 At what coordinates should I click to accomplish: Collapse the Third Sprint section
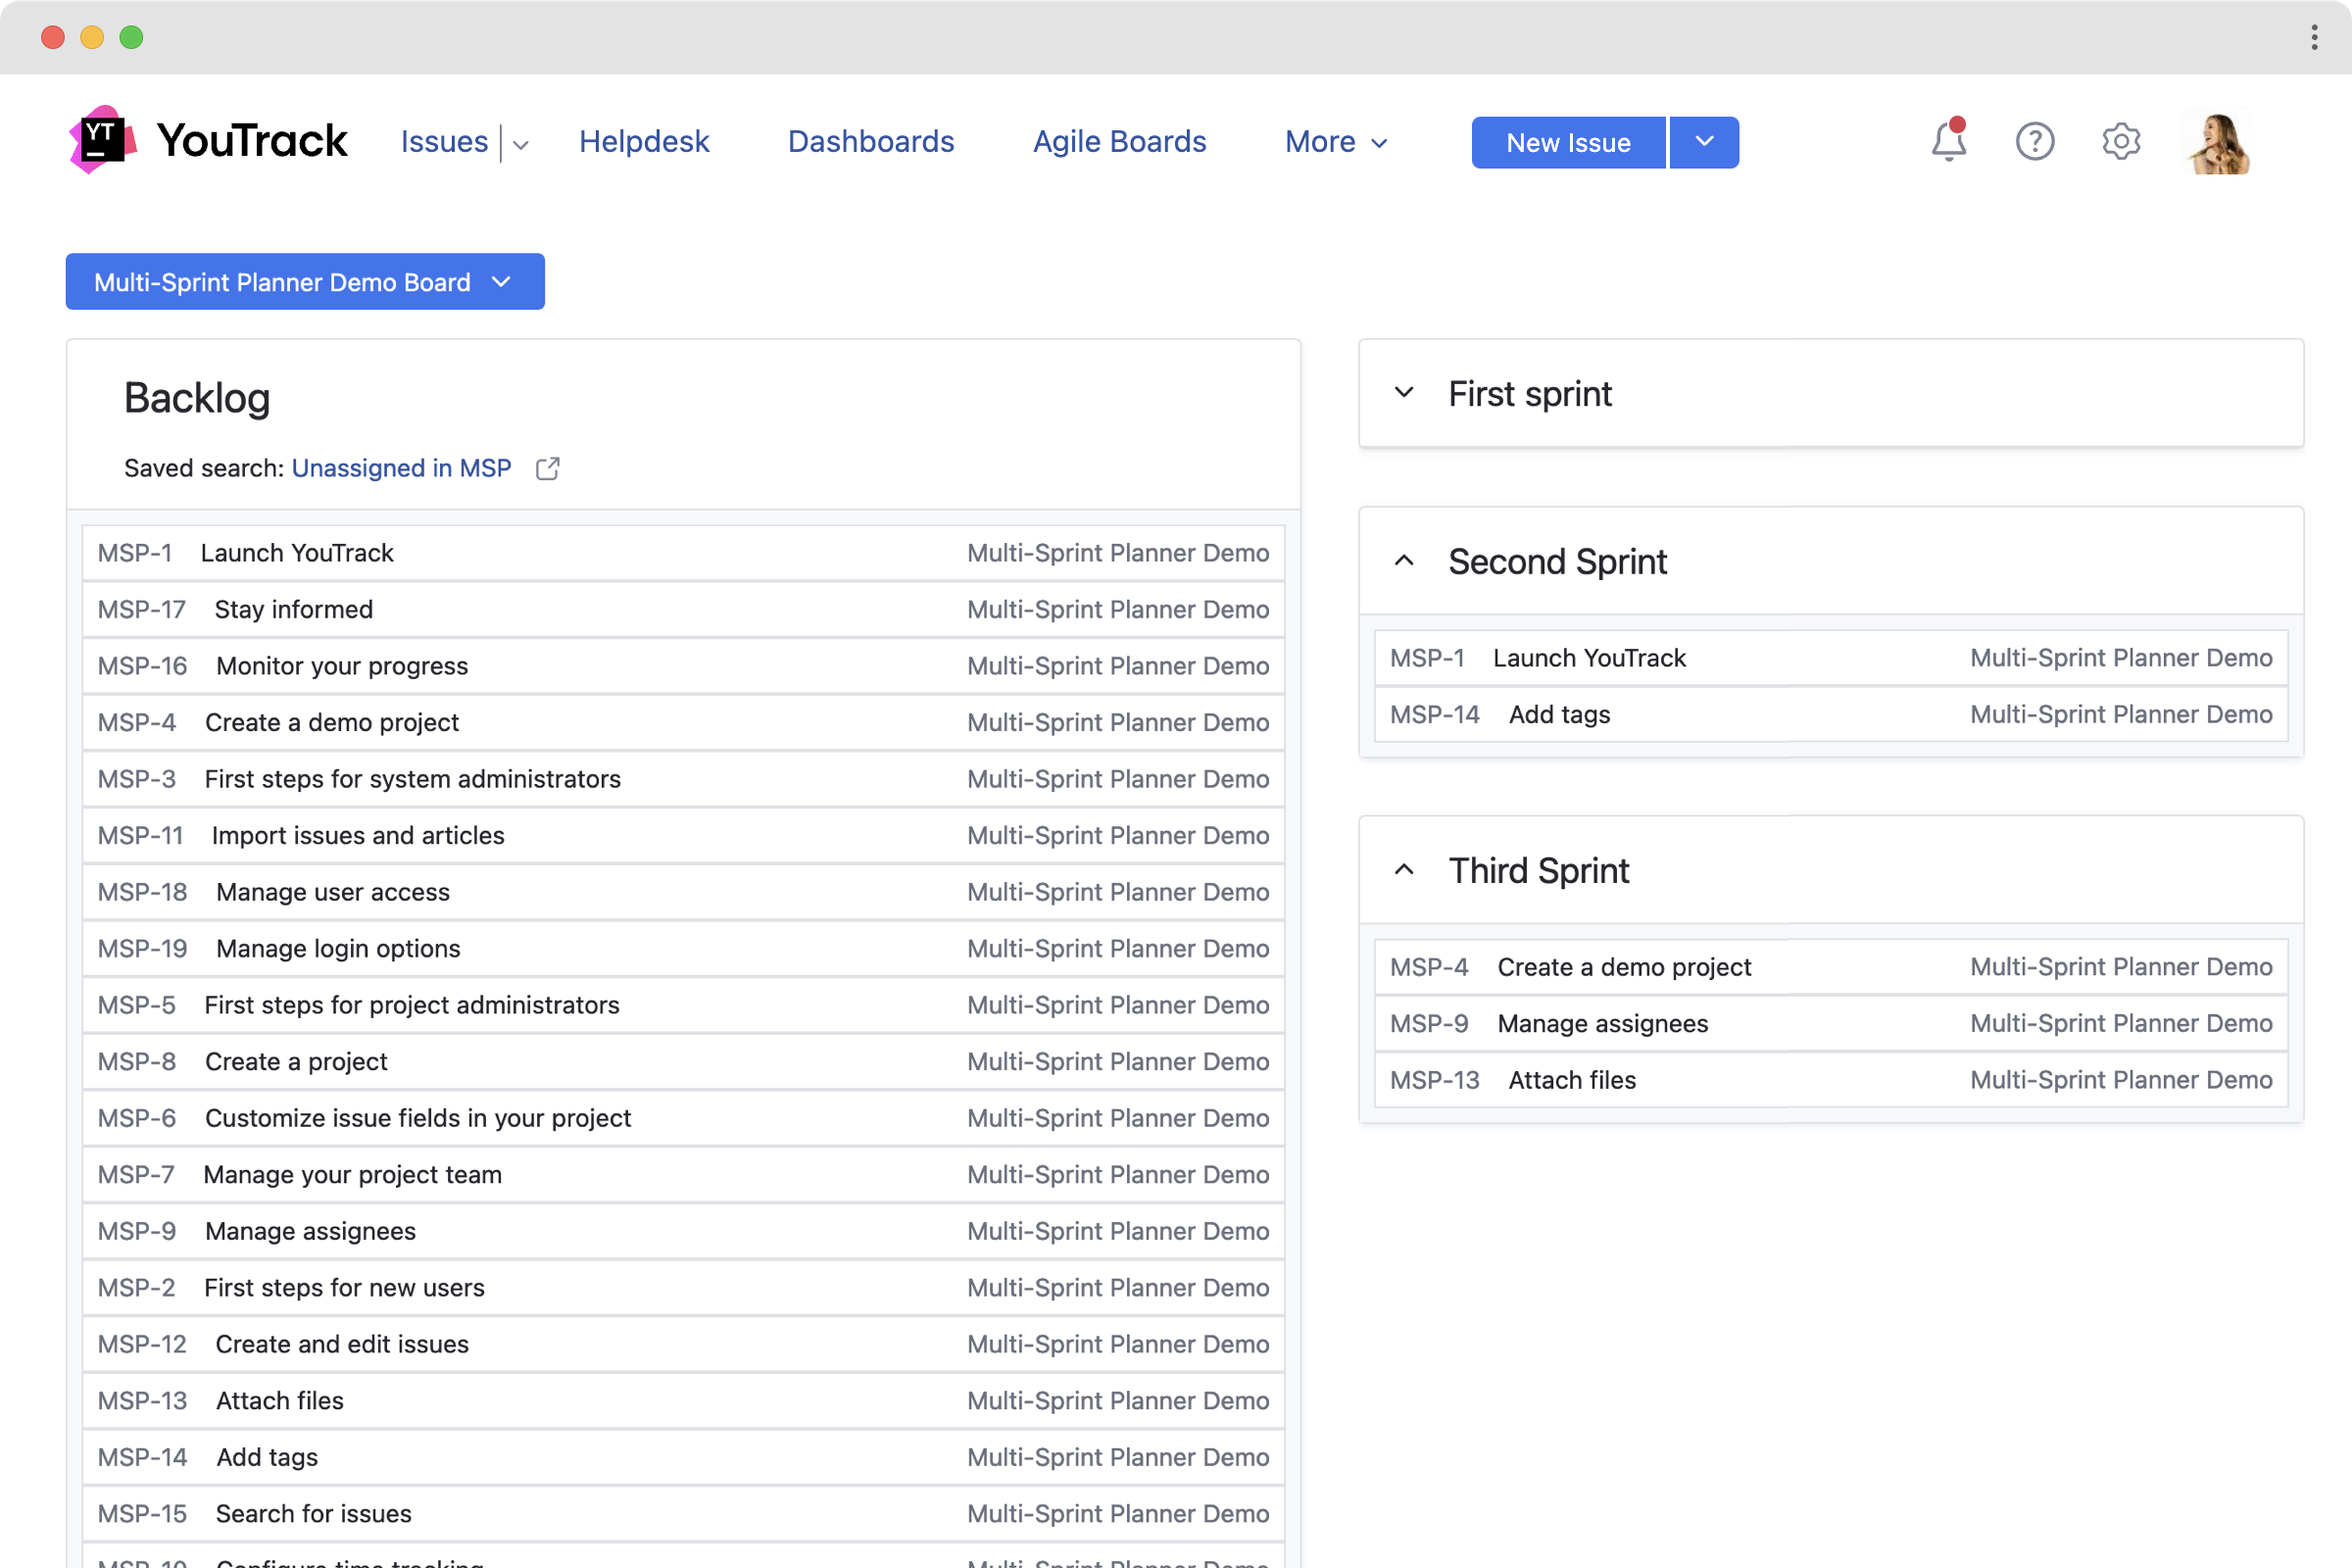[1404, 870]
